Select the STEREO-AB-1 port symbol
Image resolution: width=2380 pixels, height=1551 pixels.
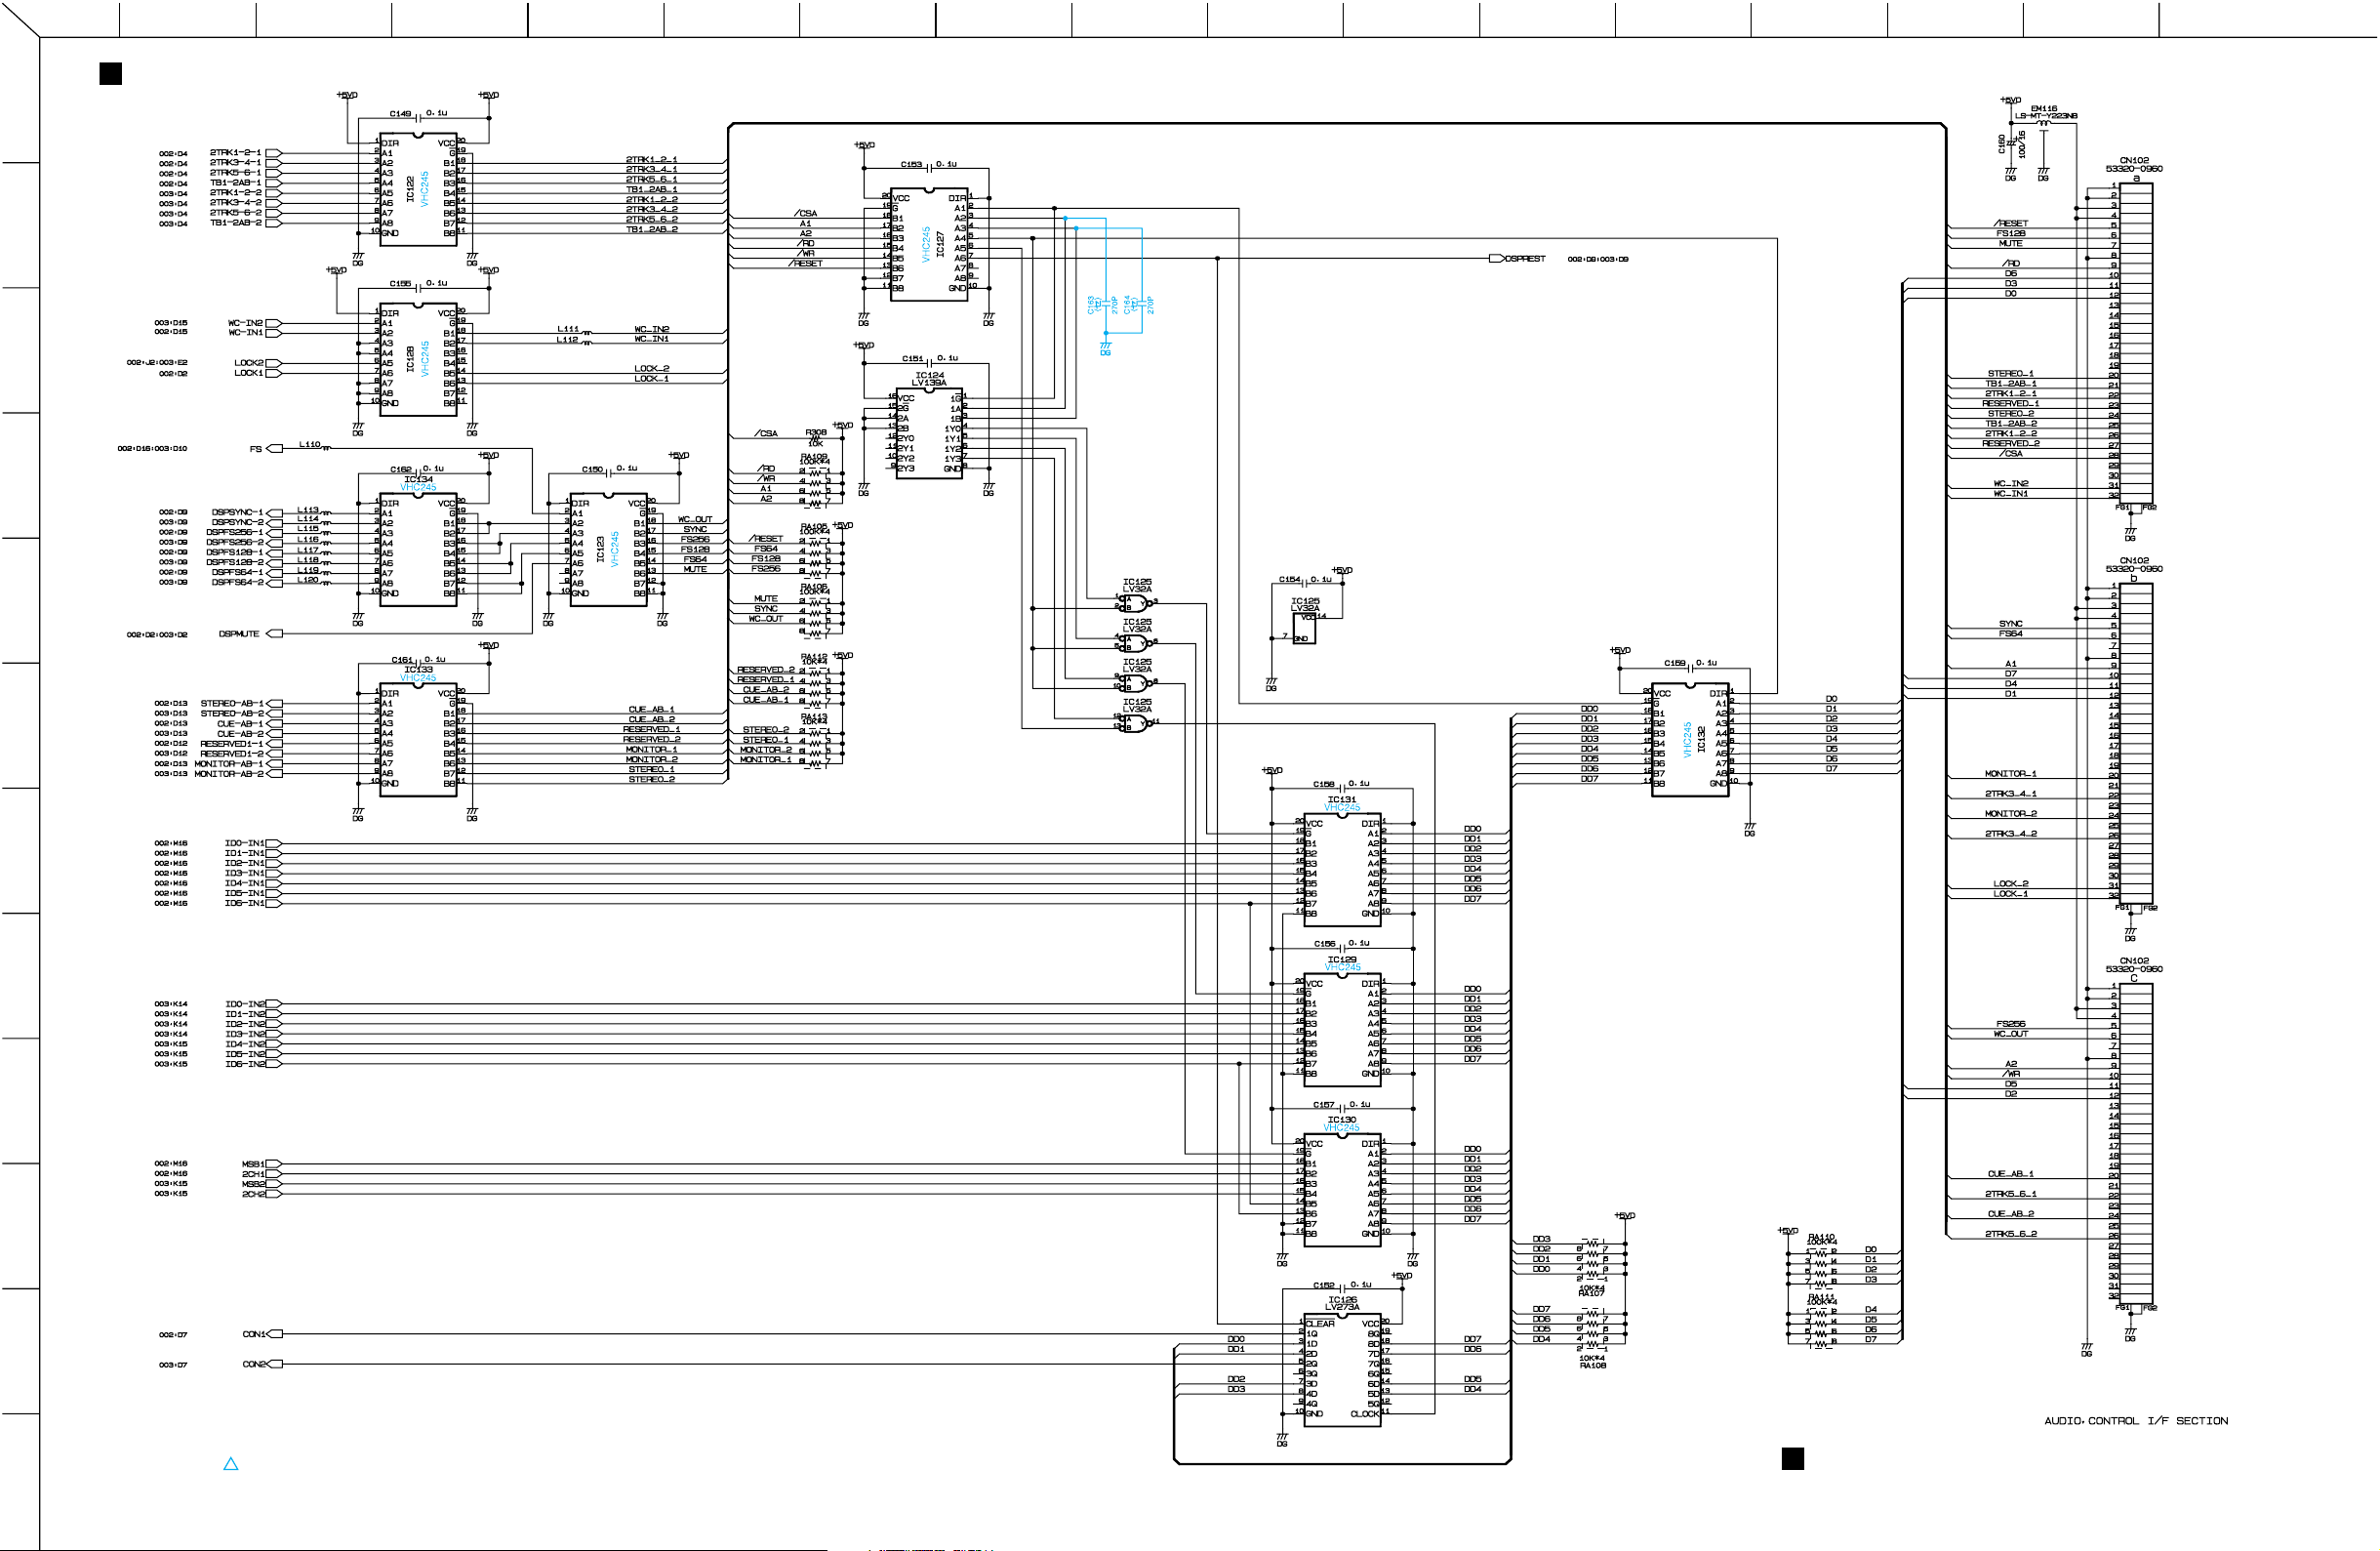[275, 704]
